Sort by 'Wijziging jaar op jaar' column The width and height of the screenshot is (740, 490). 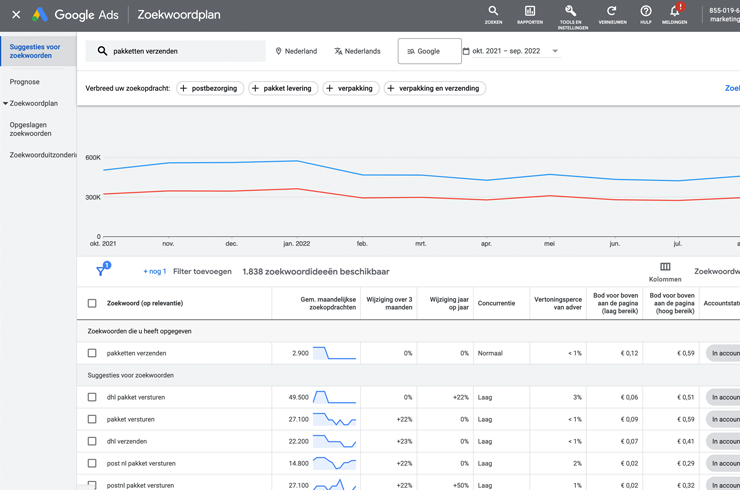point(449,303)
